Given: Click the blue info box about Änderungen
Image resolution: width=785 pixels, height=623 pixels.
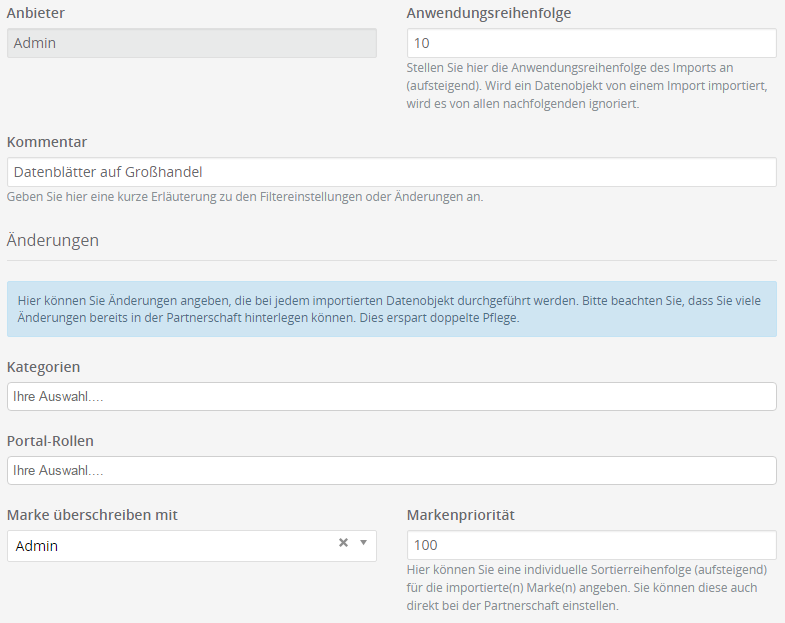Looking at the screenshot, I should (x=391, y=308).
